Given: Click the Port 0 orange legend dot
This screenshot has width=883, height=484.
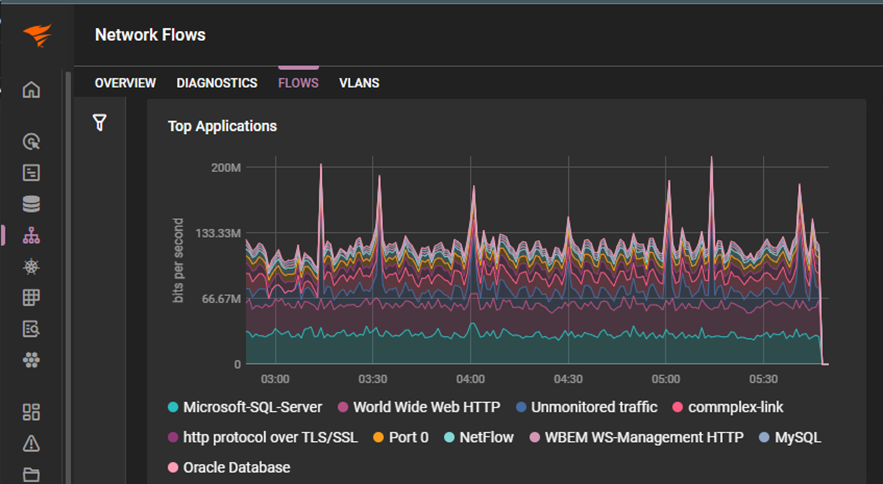Looking at the screenshot, I should (378, 437).
